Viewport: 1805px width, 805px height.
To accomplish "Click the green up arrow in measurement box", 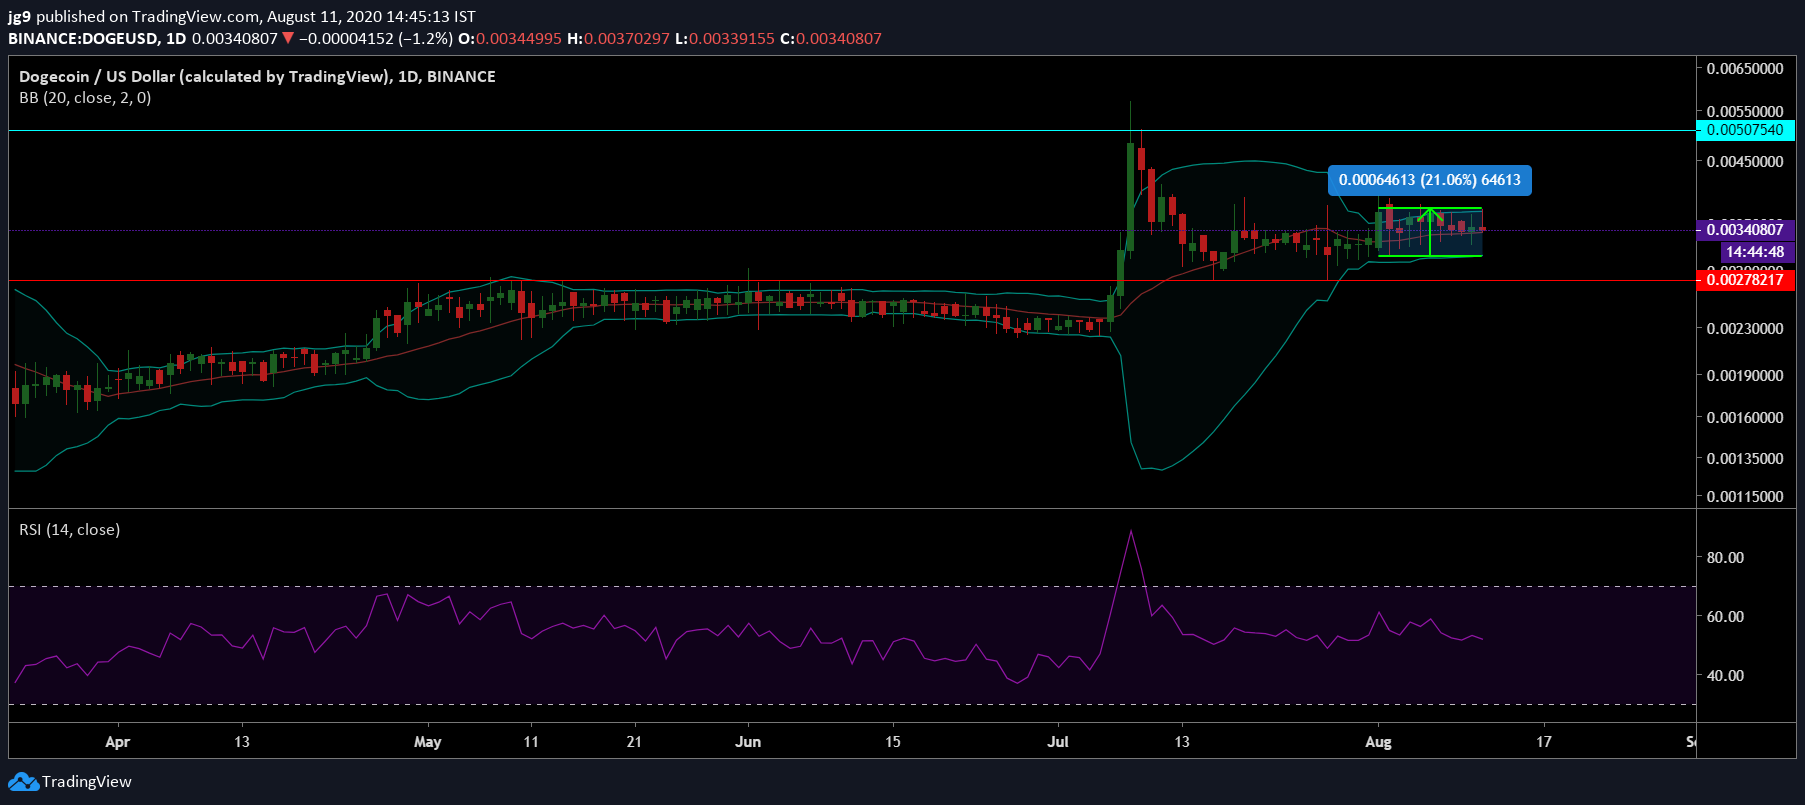I will click(x=1430, y=214).
